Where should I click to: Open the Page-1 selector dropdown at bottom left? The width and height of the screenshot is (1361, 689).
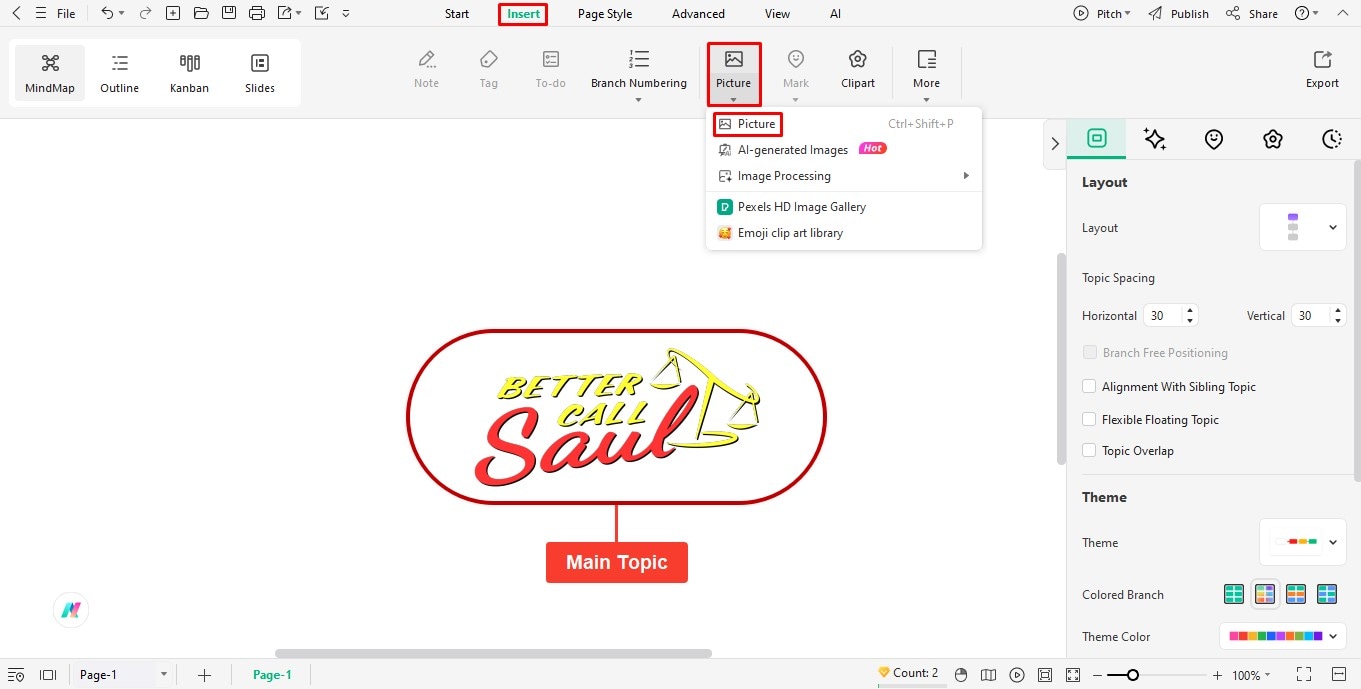122,675
